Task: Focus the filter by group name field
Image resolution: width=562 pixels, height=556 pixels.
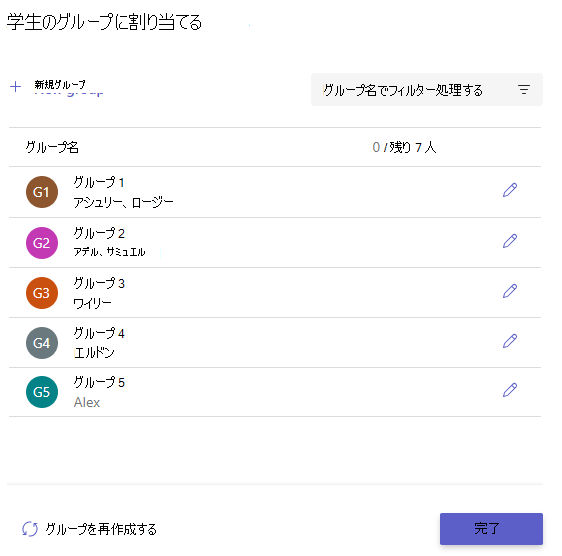Action: (427, 90)
